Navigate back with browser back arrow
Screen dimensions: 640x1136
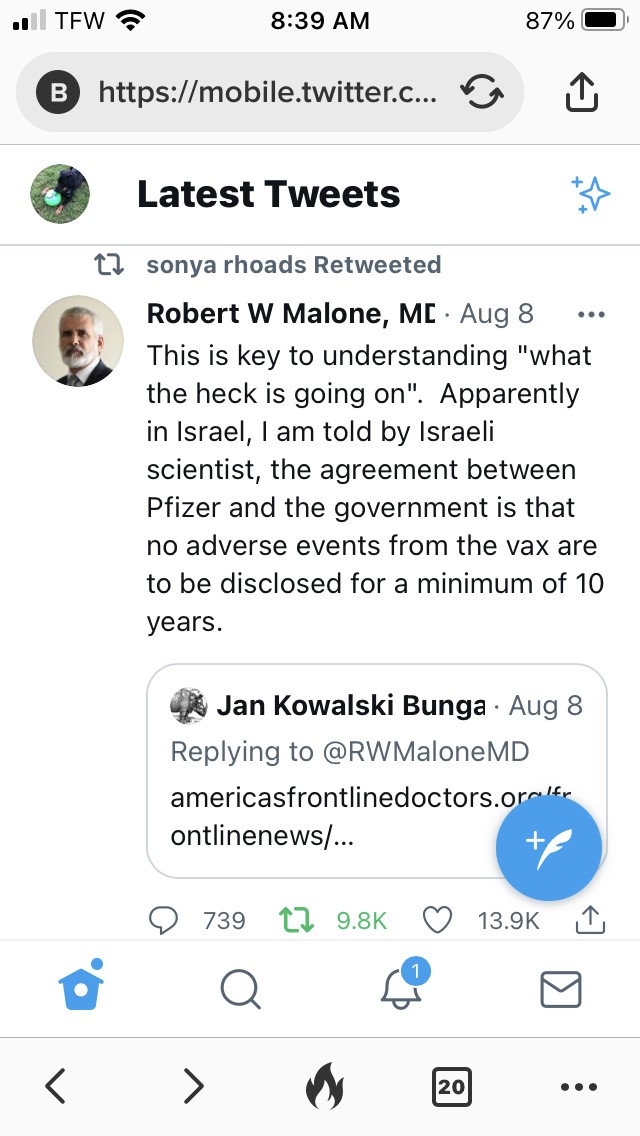tap(56, 1085)
